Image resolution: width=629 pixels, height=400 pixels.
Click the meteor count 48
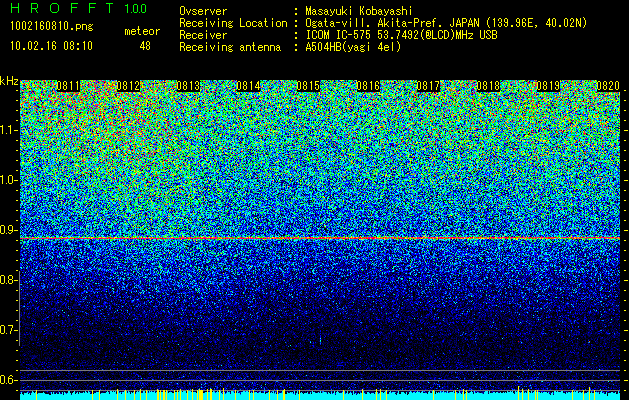coord(145,46)
